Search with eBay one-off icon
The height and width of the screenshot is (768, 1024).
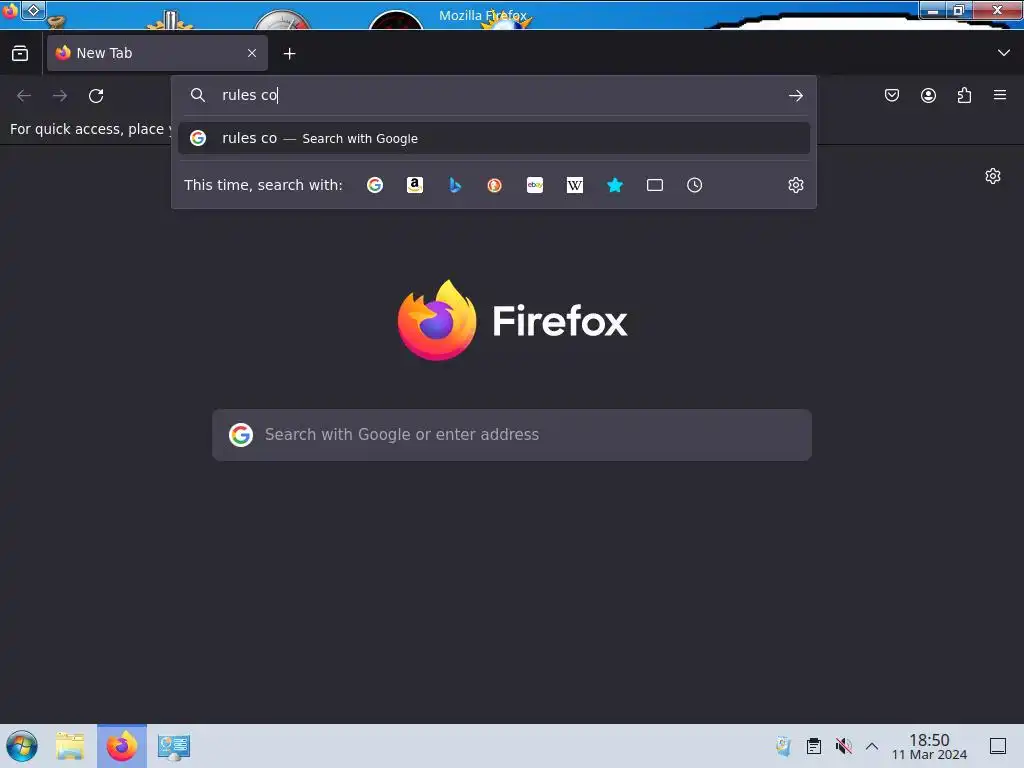coord(535,185)
